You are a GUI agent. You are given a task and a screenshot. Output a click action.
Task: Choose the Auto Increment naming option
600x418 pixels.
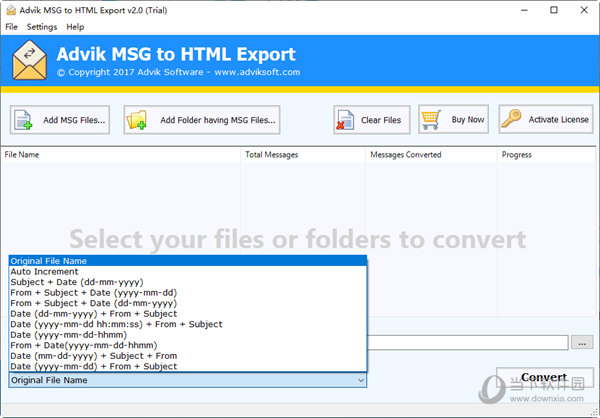pos(188,271)
